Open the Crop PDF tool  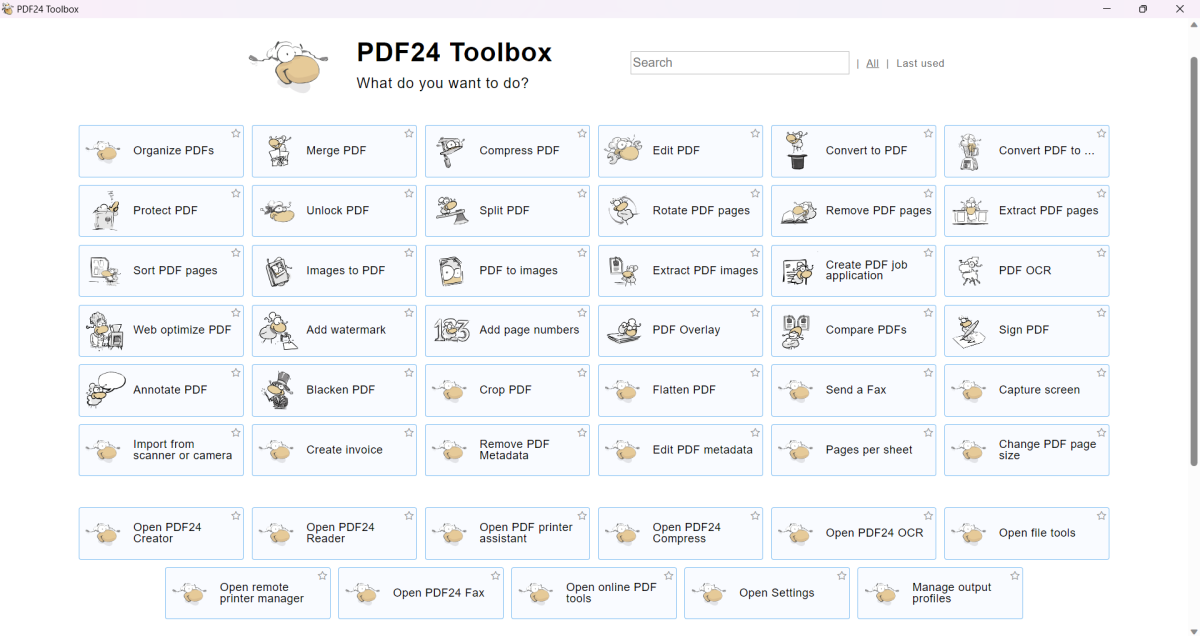(x=507, y=390)
